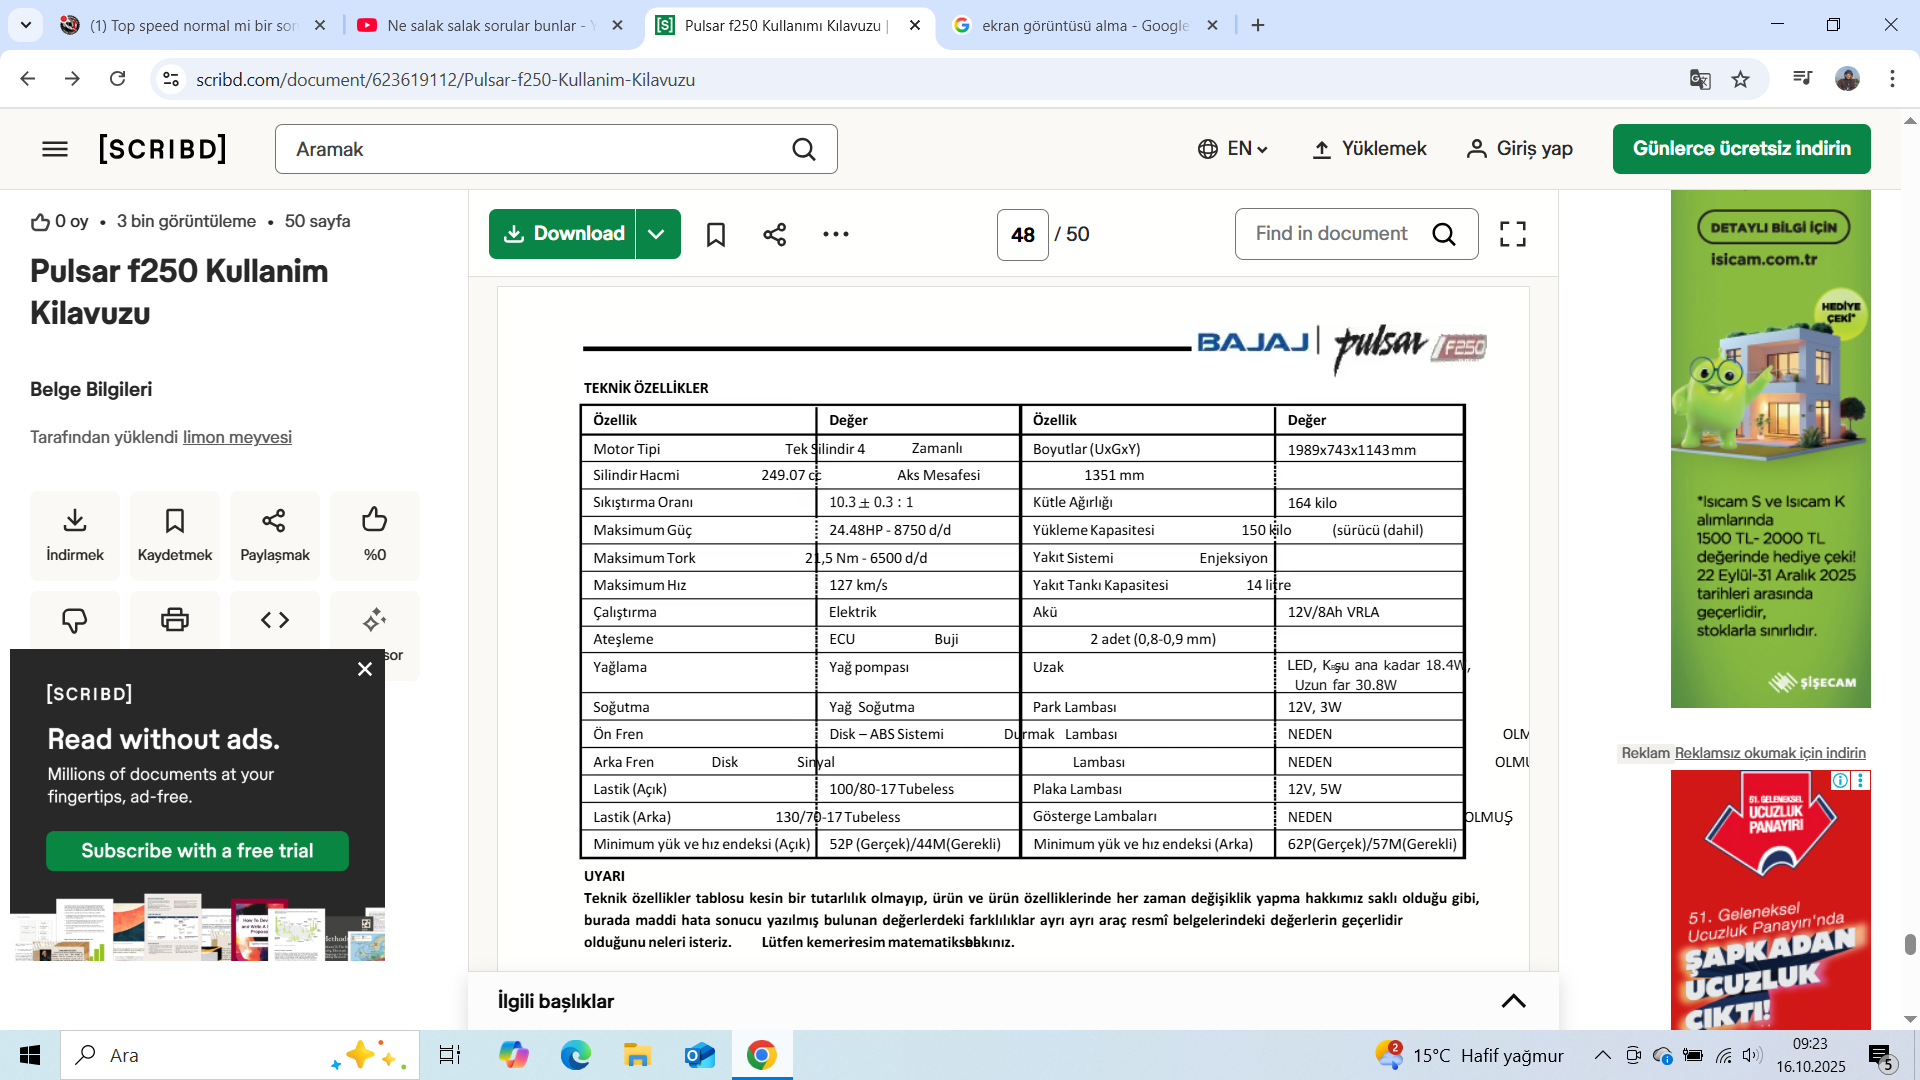Toggle fullscreen document view

coord(1513,234)
